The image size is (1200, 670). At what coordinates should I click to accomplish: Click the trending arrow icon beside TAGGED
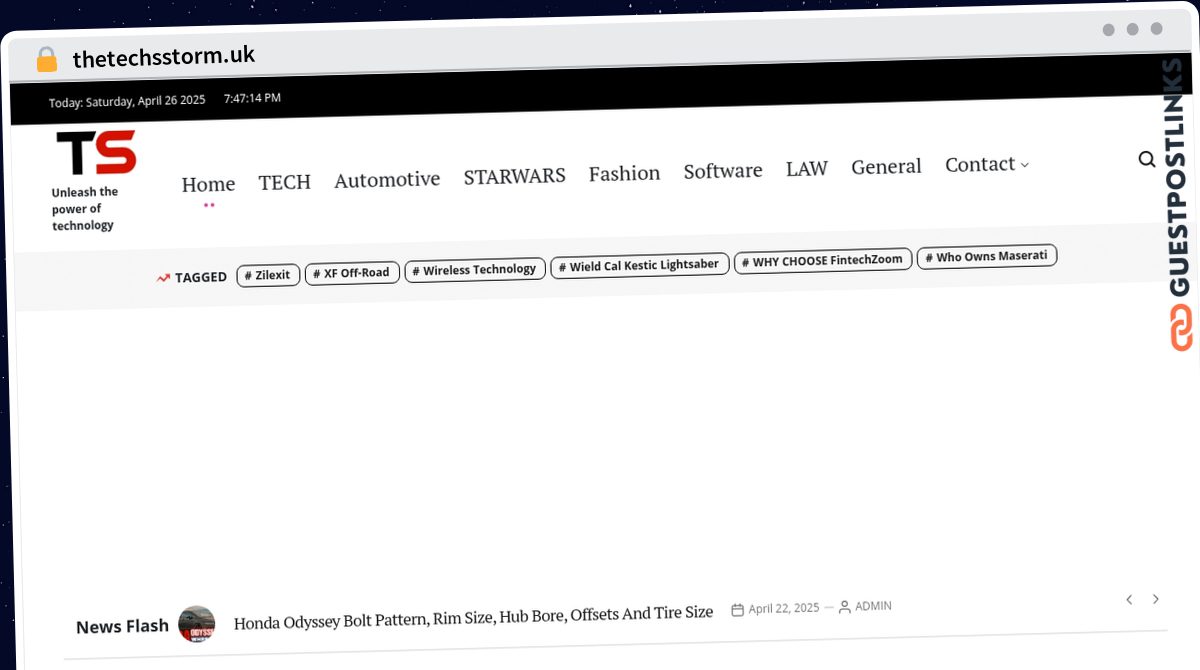(x=163, y=278)
